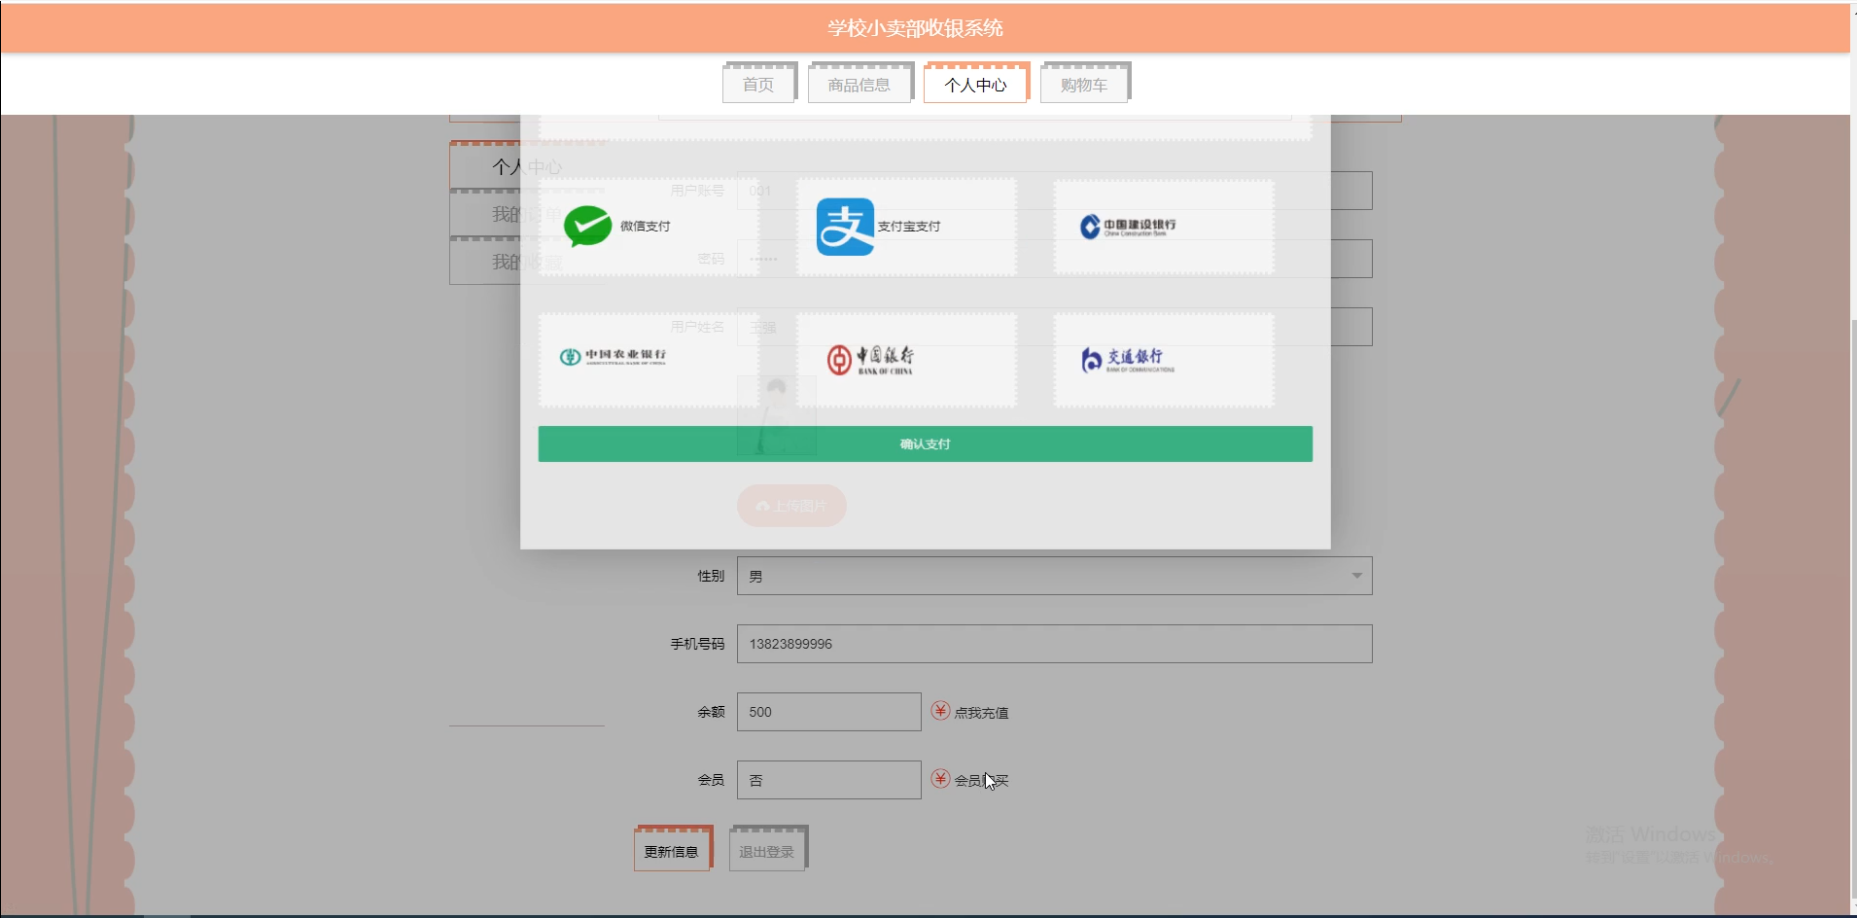
Task: Choose Bank of Communications payment option
Action: (x=1163, y=360)
